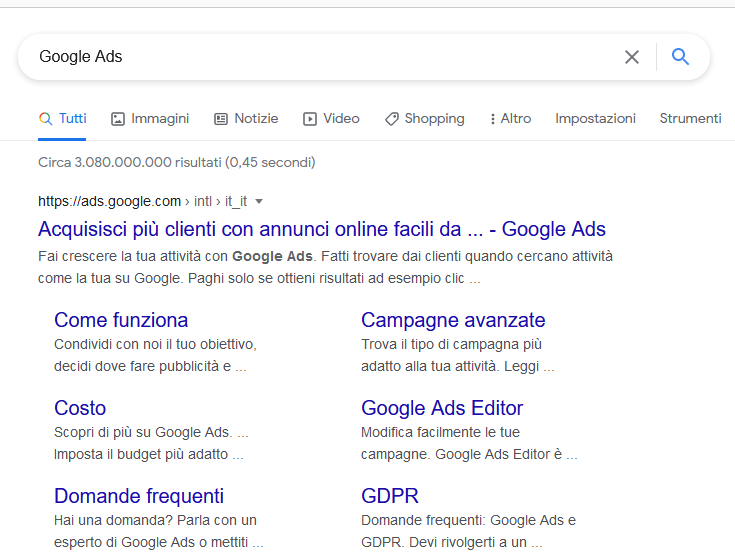Click text 'Hai una domanda? Parla con un'
Image resolution: width=735 pixels, height=557 pixels.
coord(155,520)
